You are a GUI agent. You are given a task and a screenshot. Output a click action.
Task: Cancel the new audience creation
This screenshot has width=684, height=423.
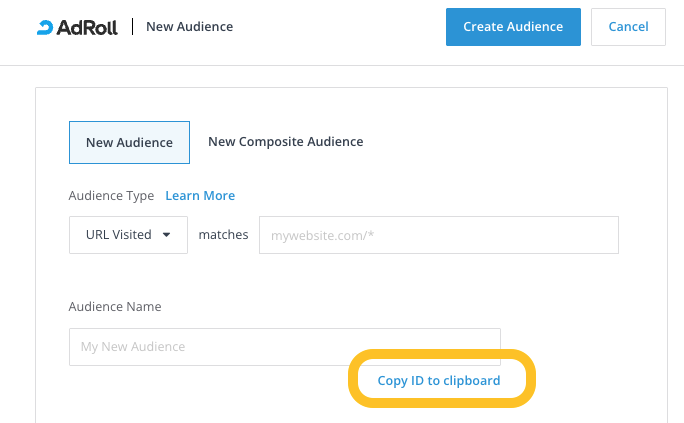628,27
